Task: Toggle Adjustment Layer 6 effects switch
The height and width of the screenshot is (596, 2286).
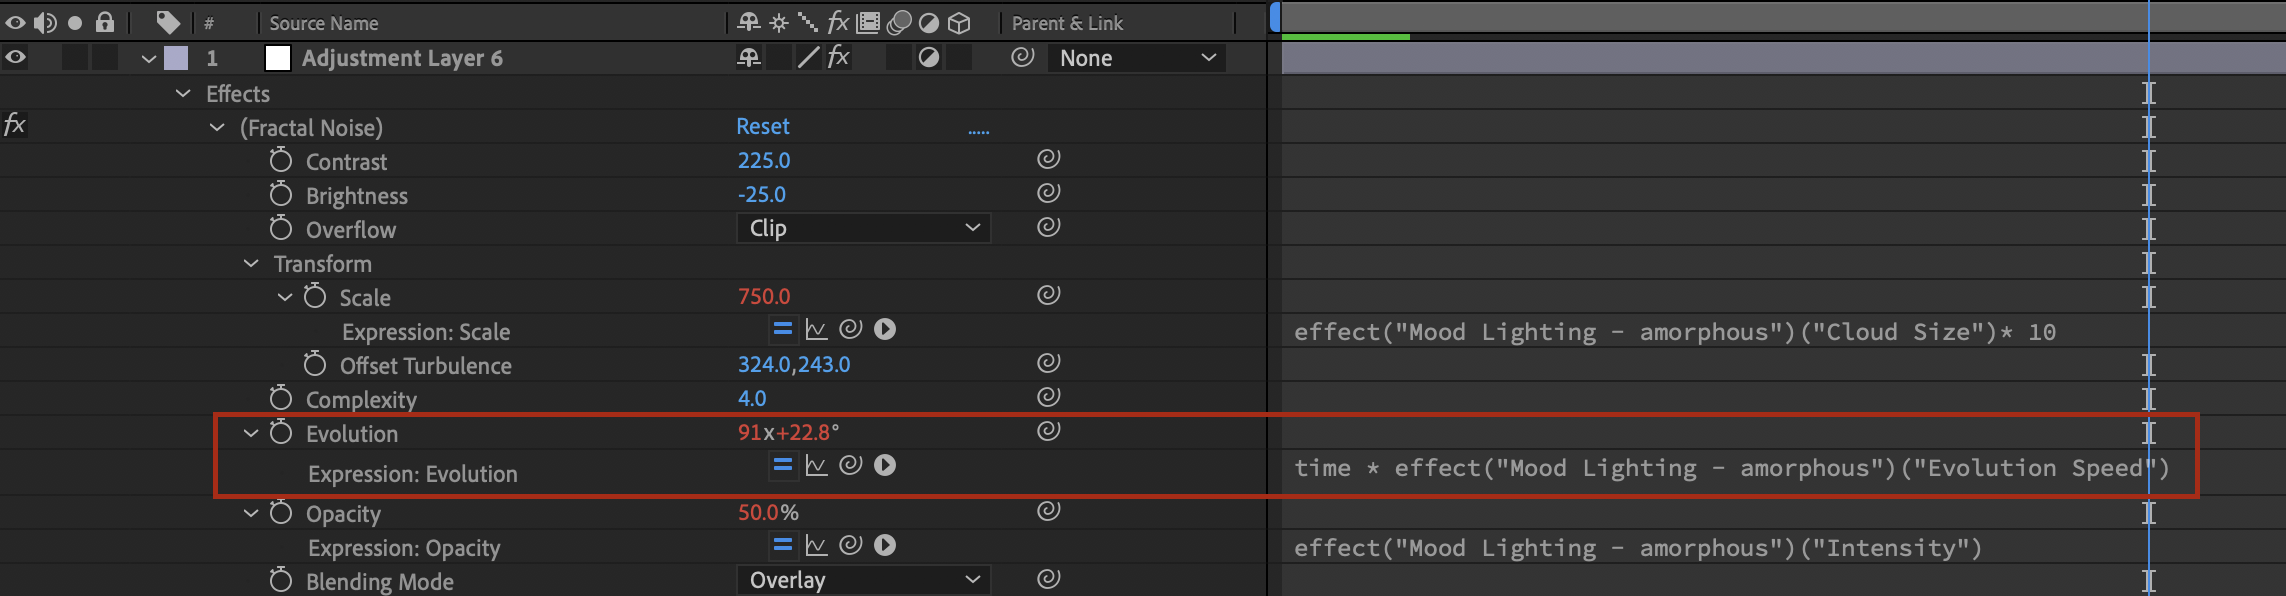Action: pos(839,57)
